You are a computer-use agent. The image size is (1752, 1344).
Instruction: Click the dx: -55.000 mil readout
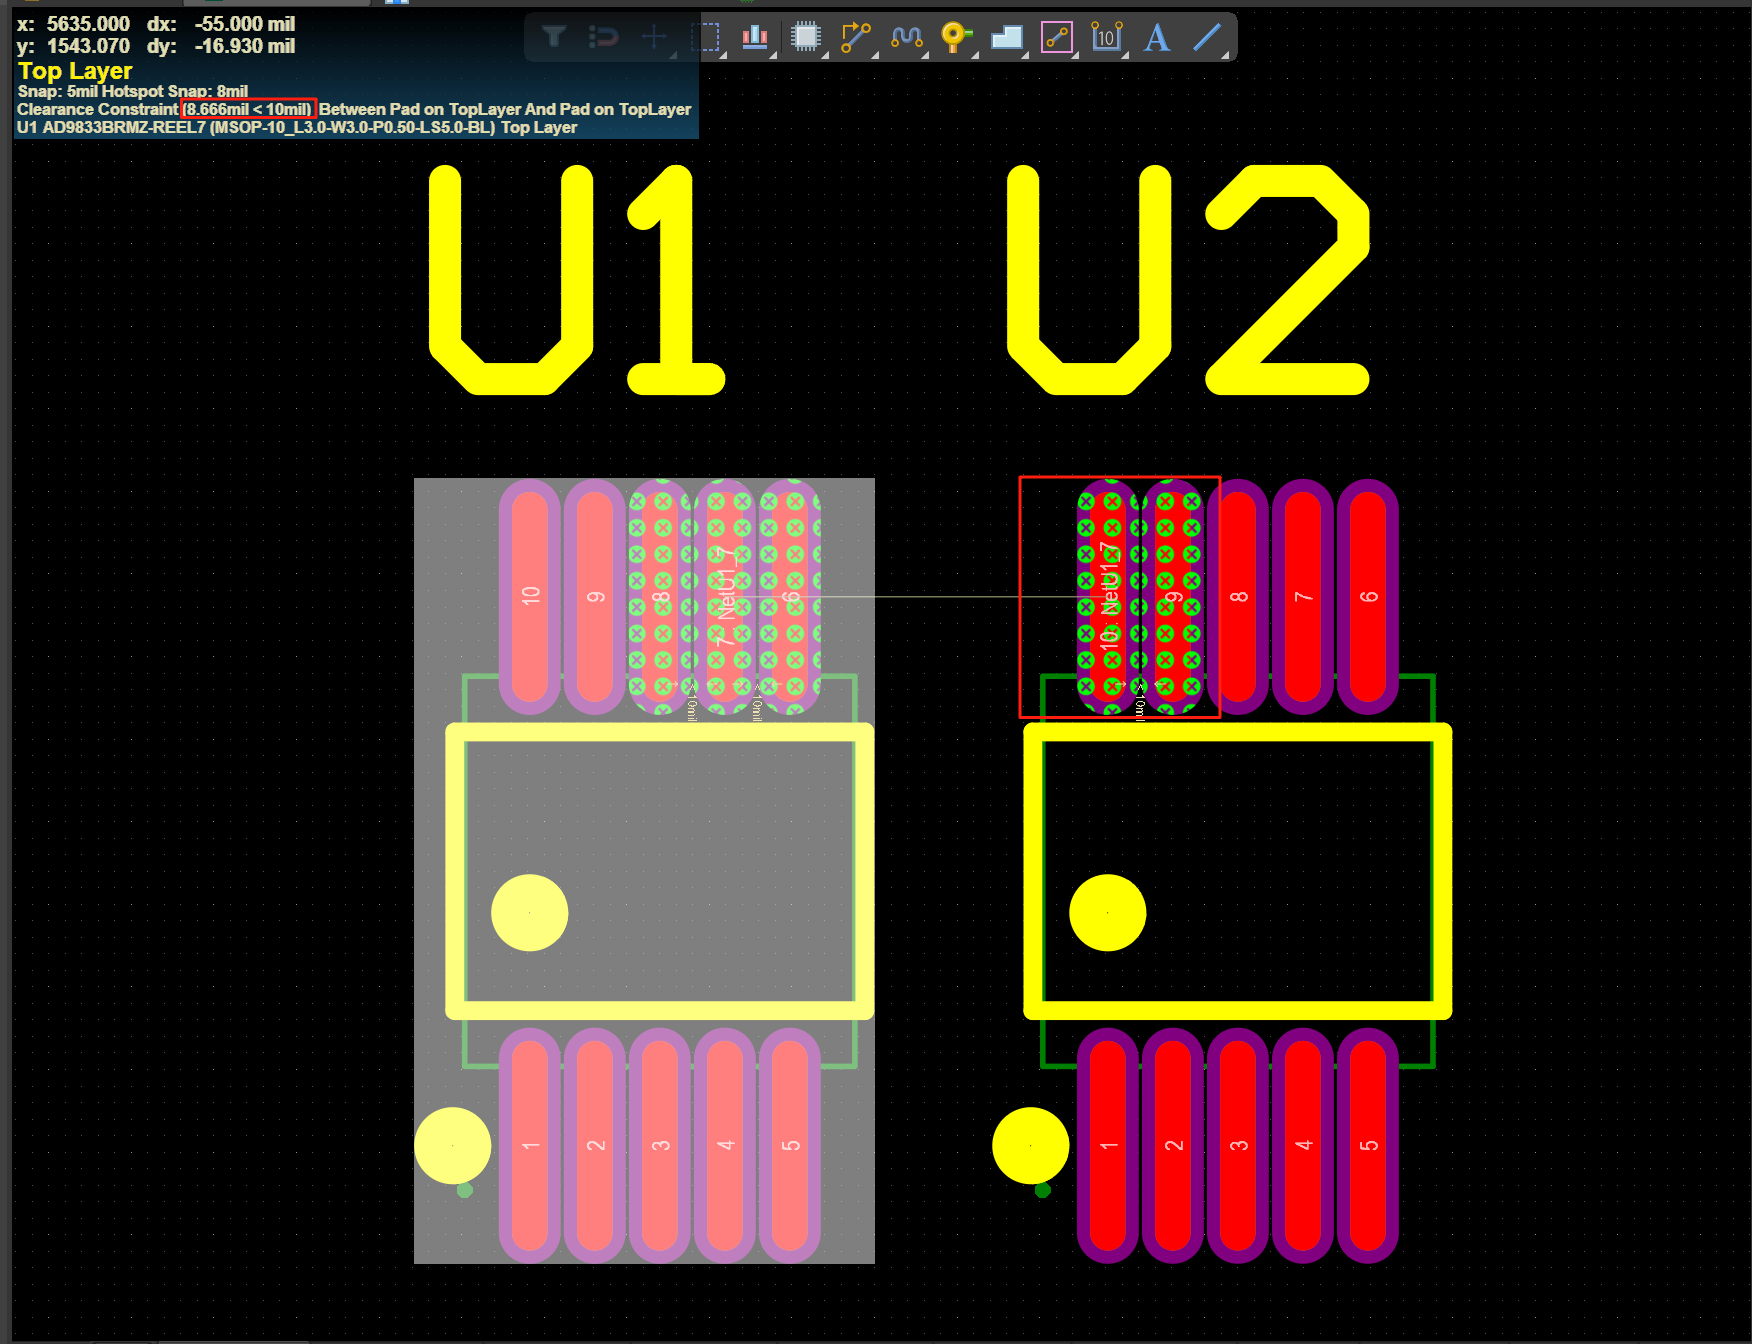point(221,24)
